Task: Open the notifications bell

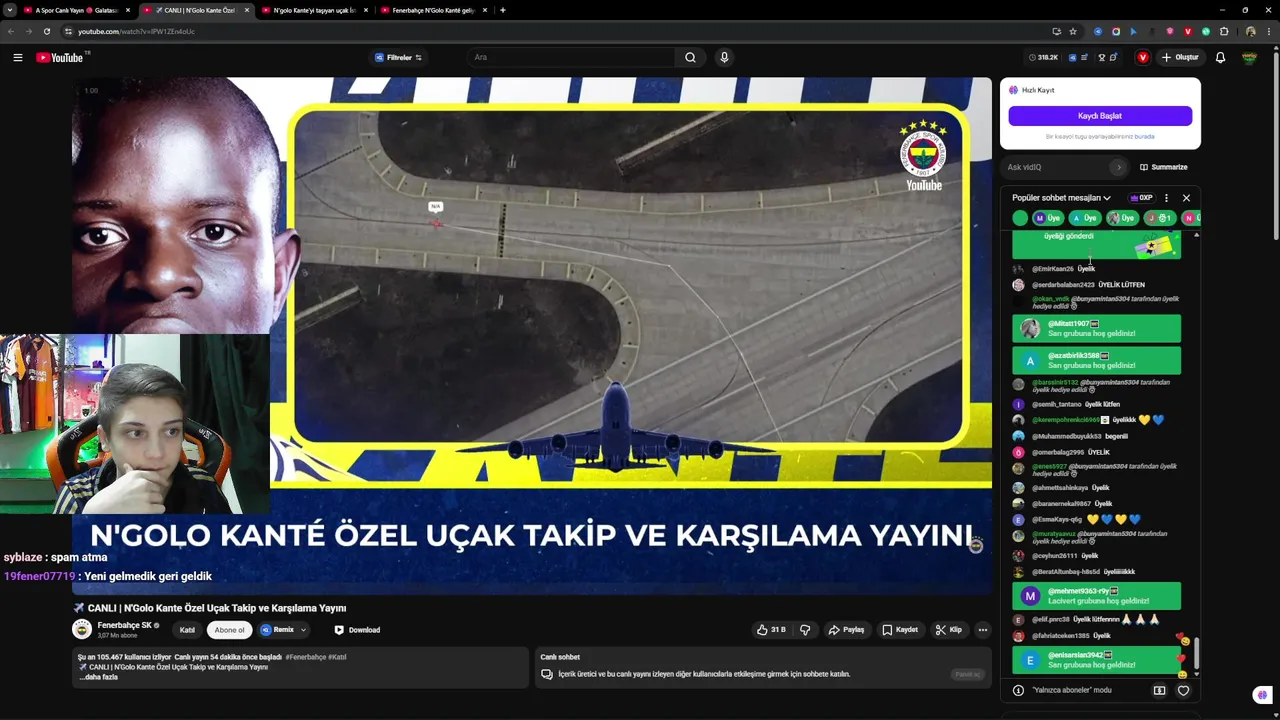Action: (x=1220, y=57)
